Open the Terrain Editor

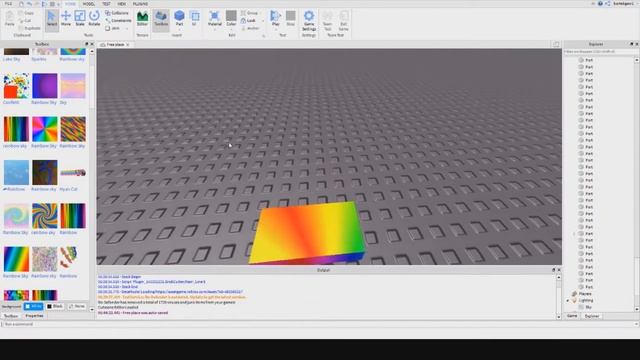[142, 19]
